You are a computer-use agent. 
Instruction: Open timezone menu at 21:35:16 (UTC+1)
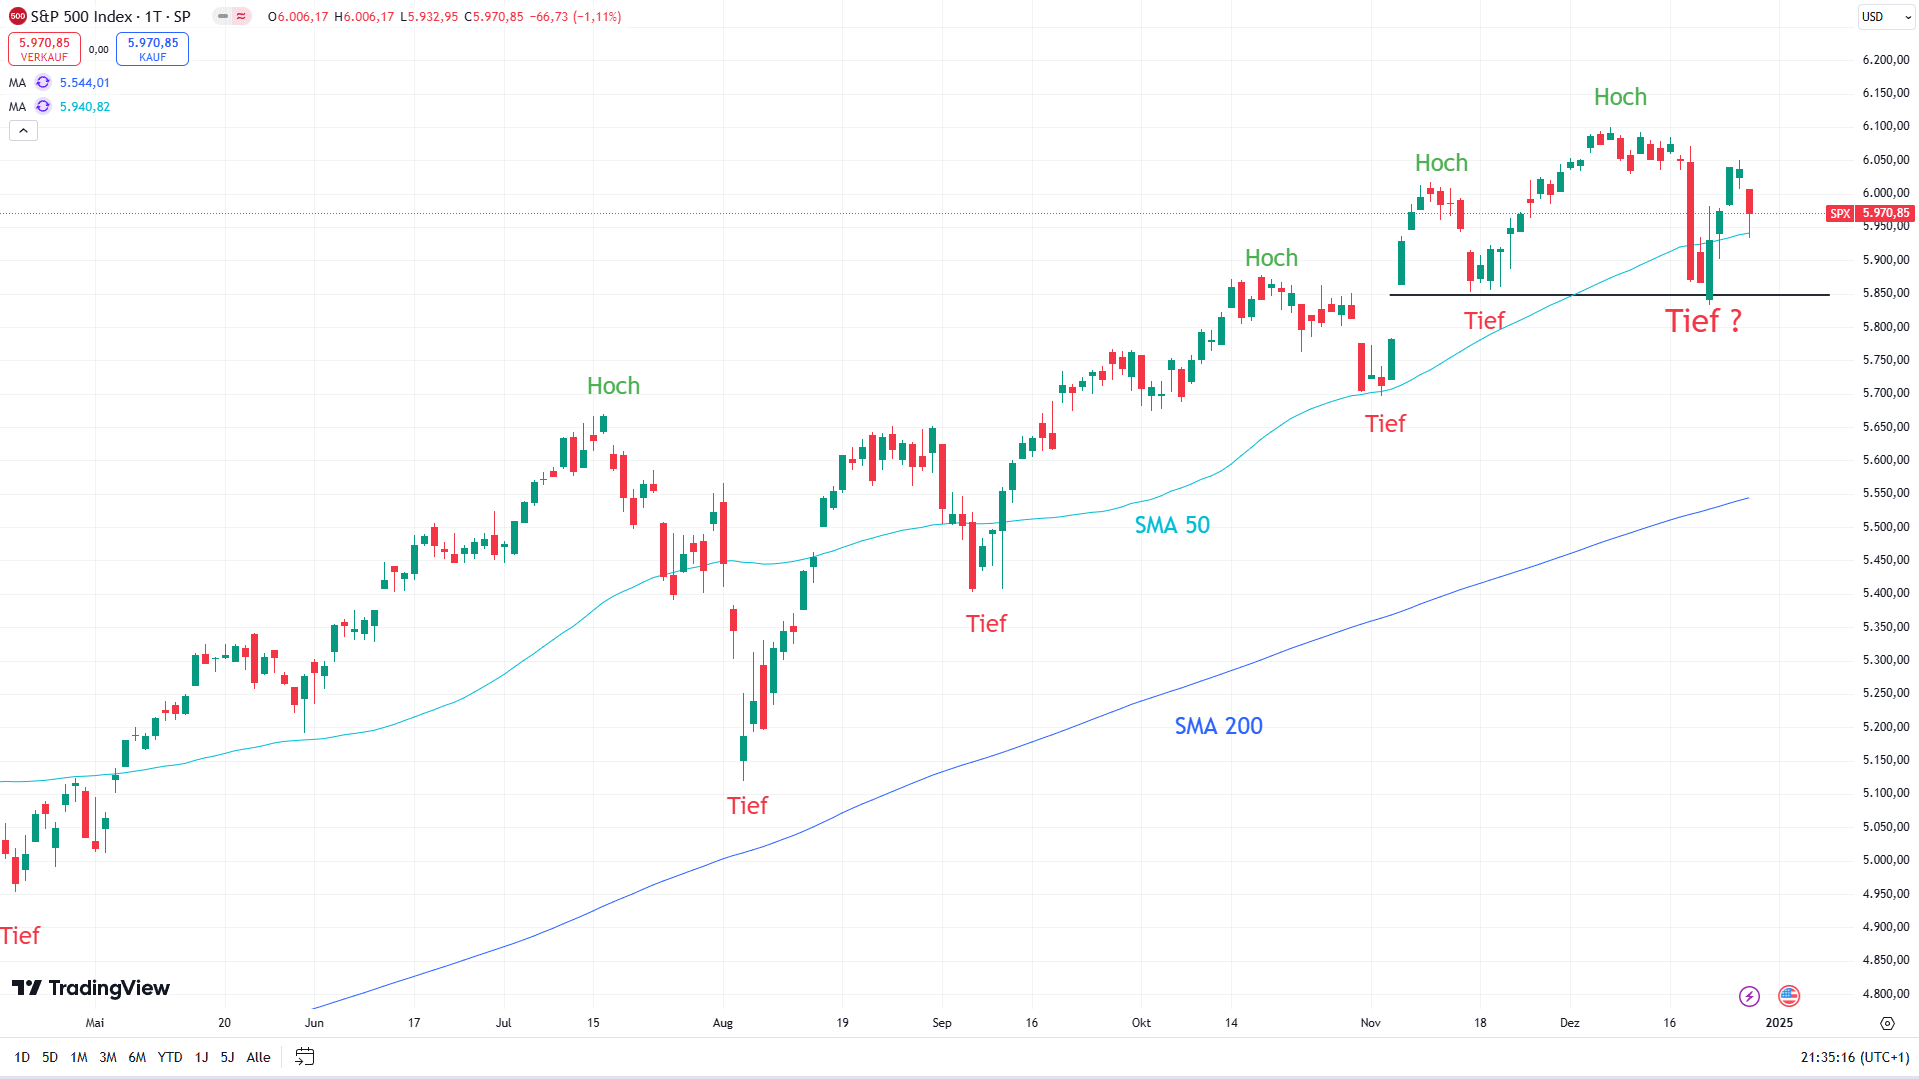1855,1058
